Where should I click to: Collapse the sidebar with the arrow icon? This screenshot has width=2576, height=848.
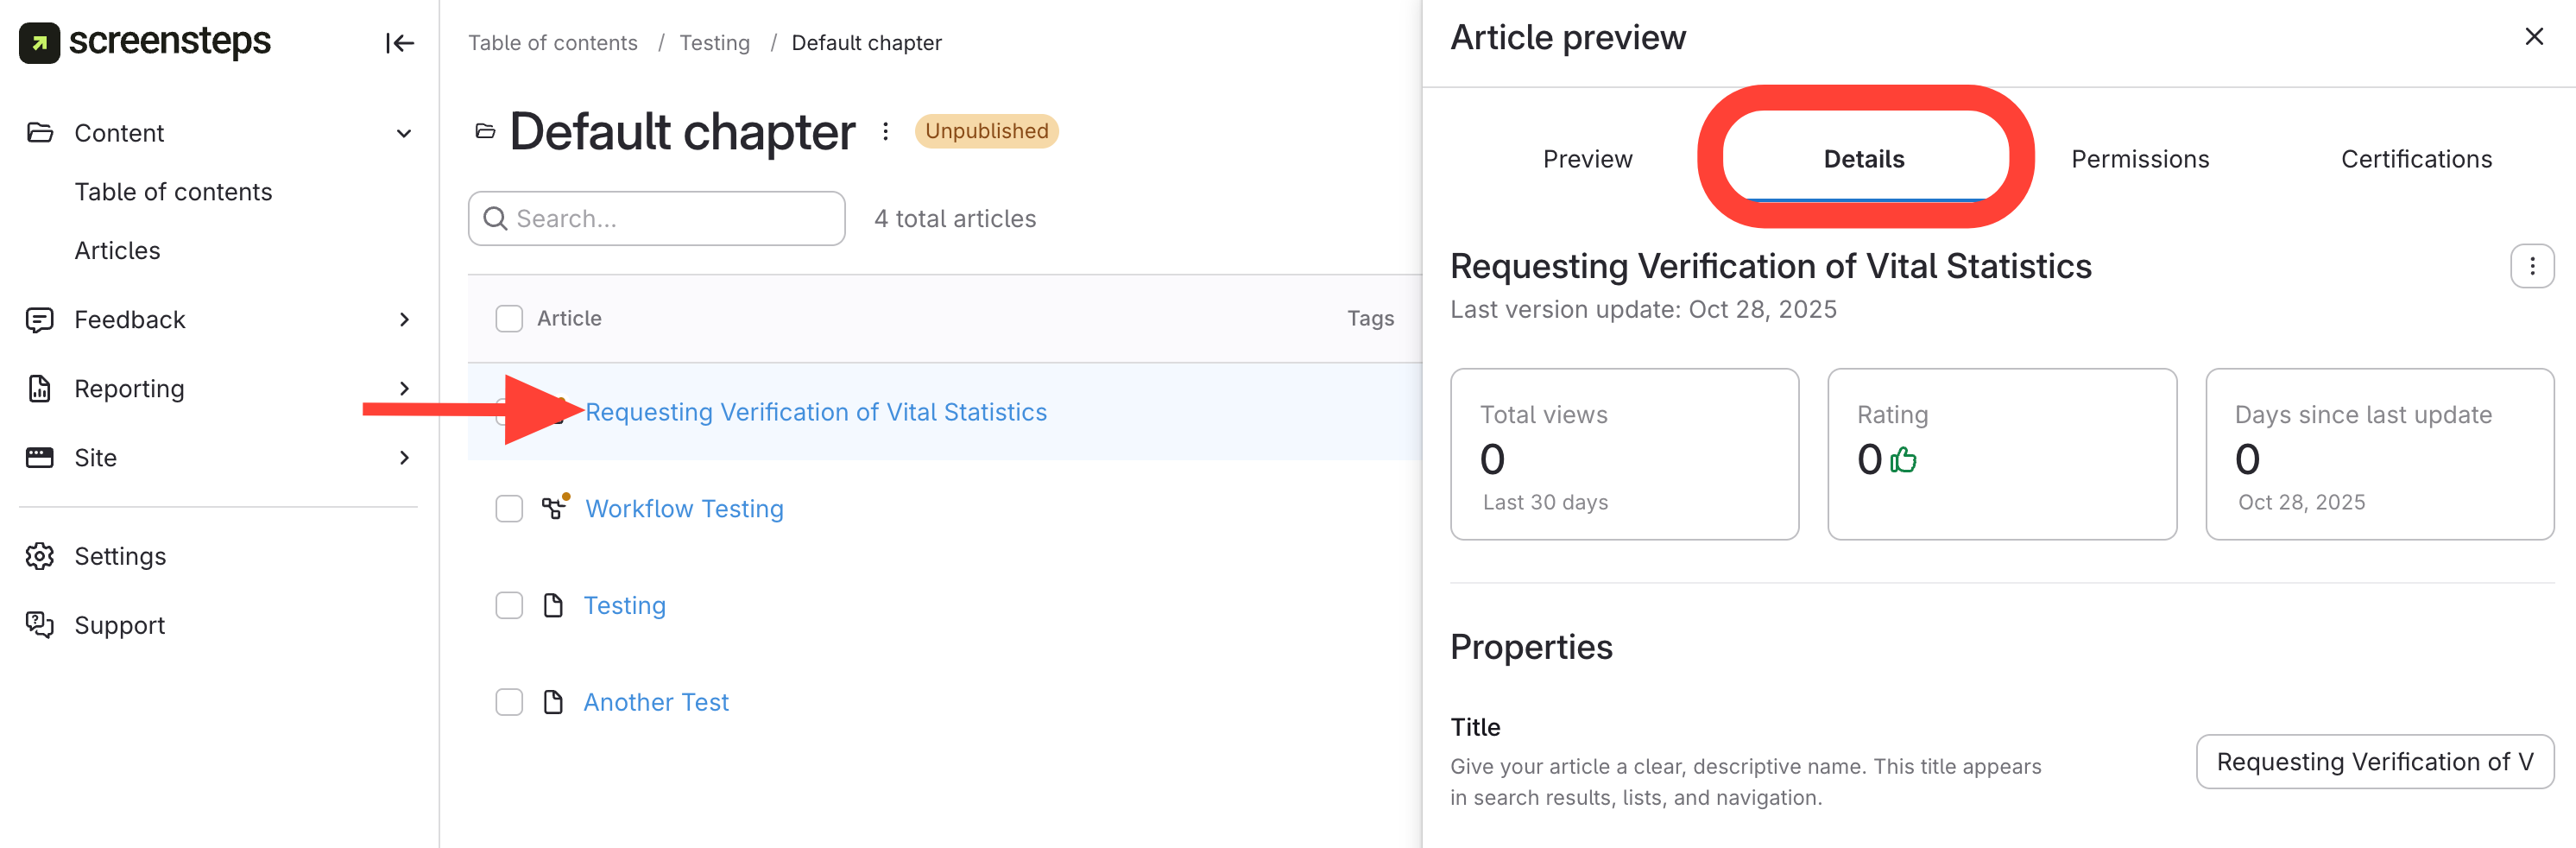399,43
